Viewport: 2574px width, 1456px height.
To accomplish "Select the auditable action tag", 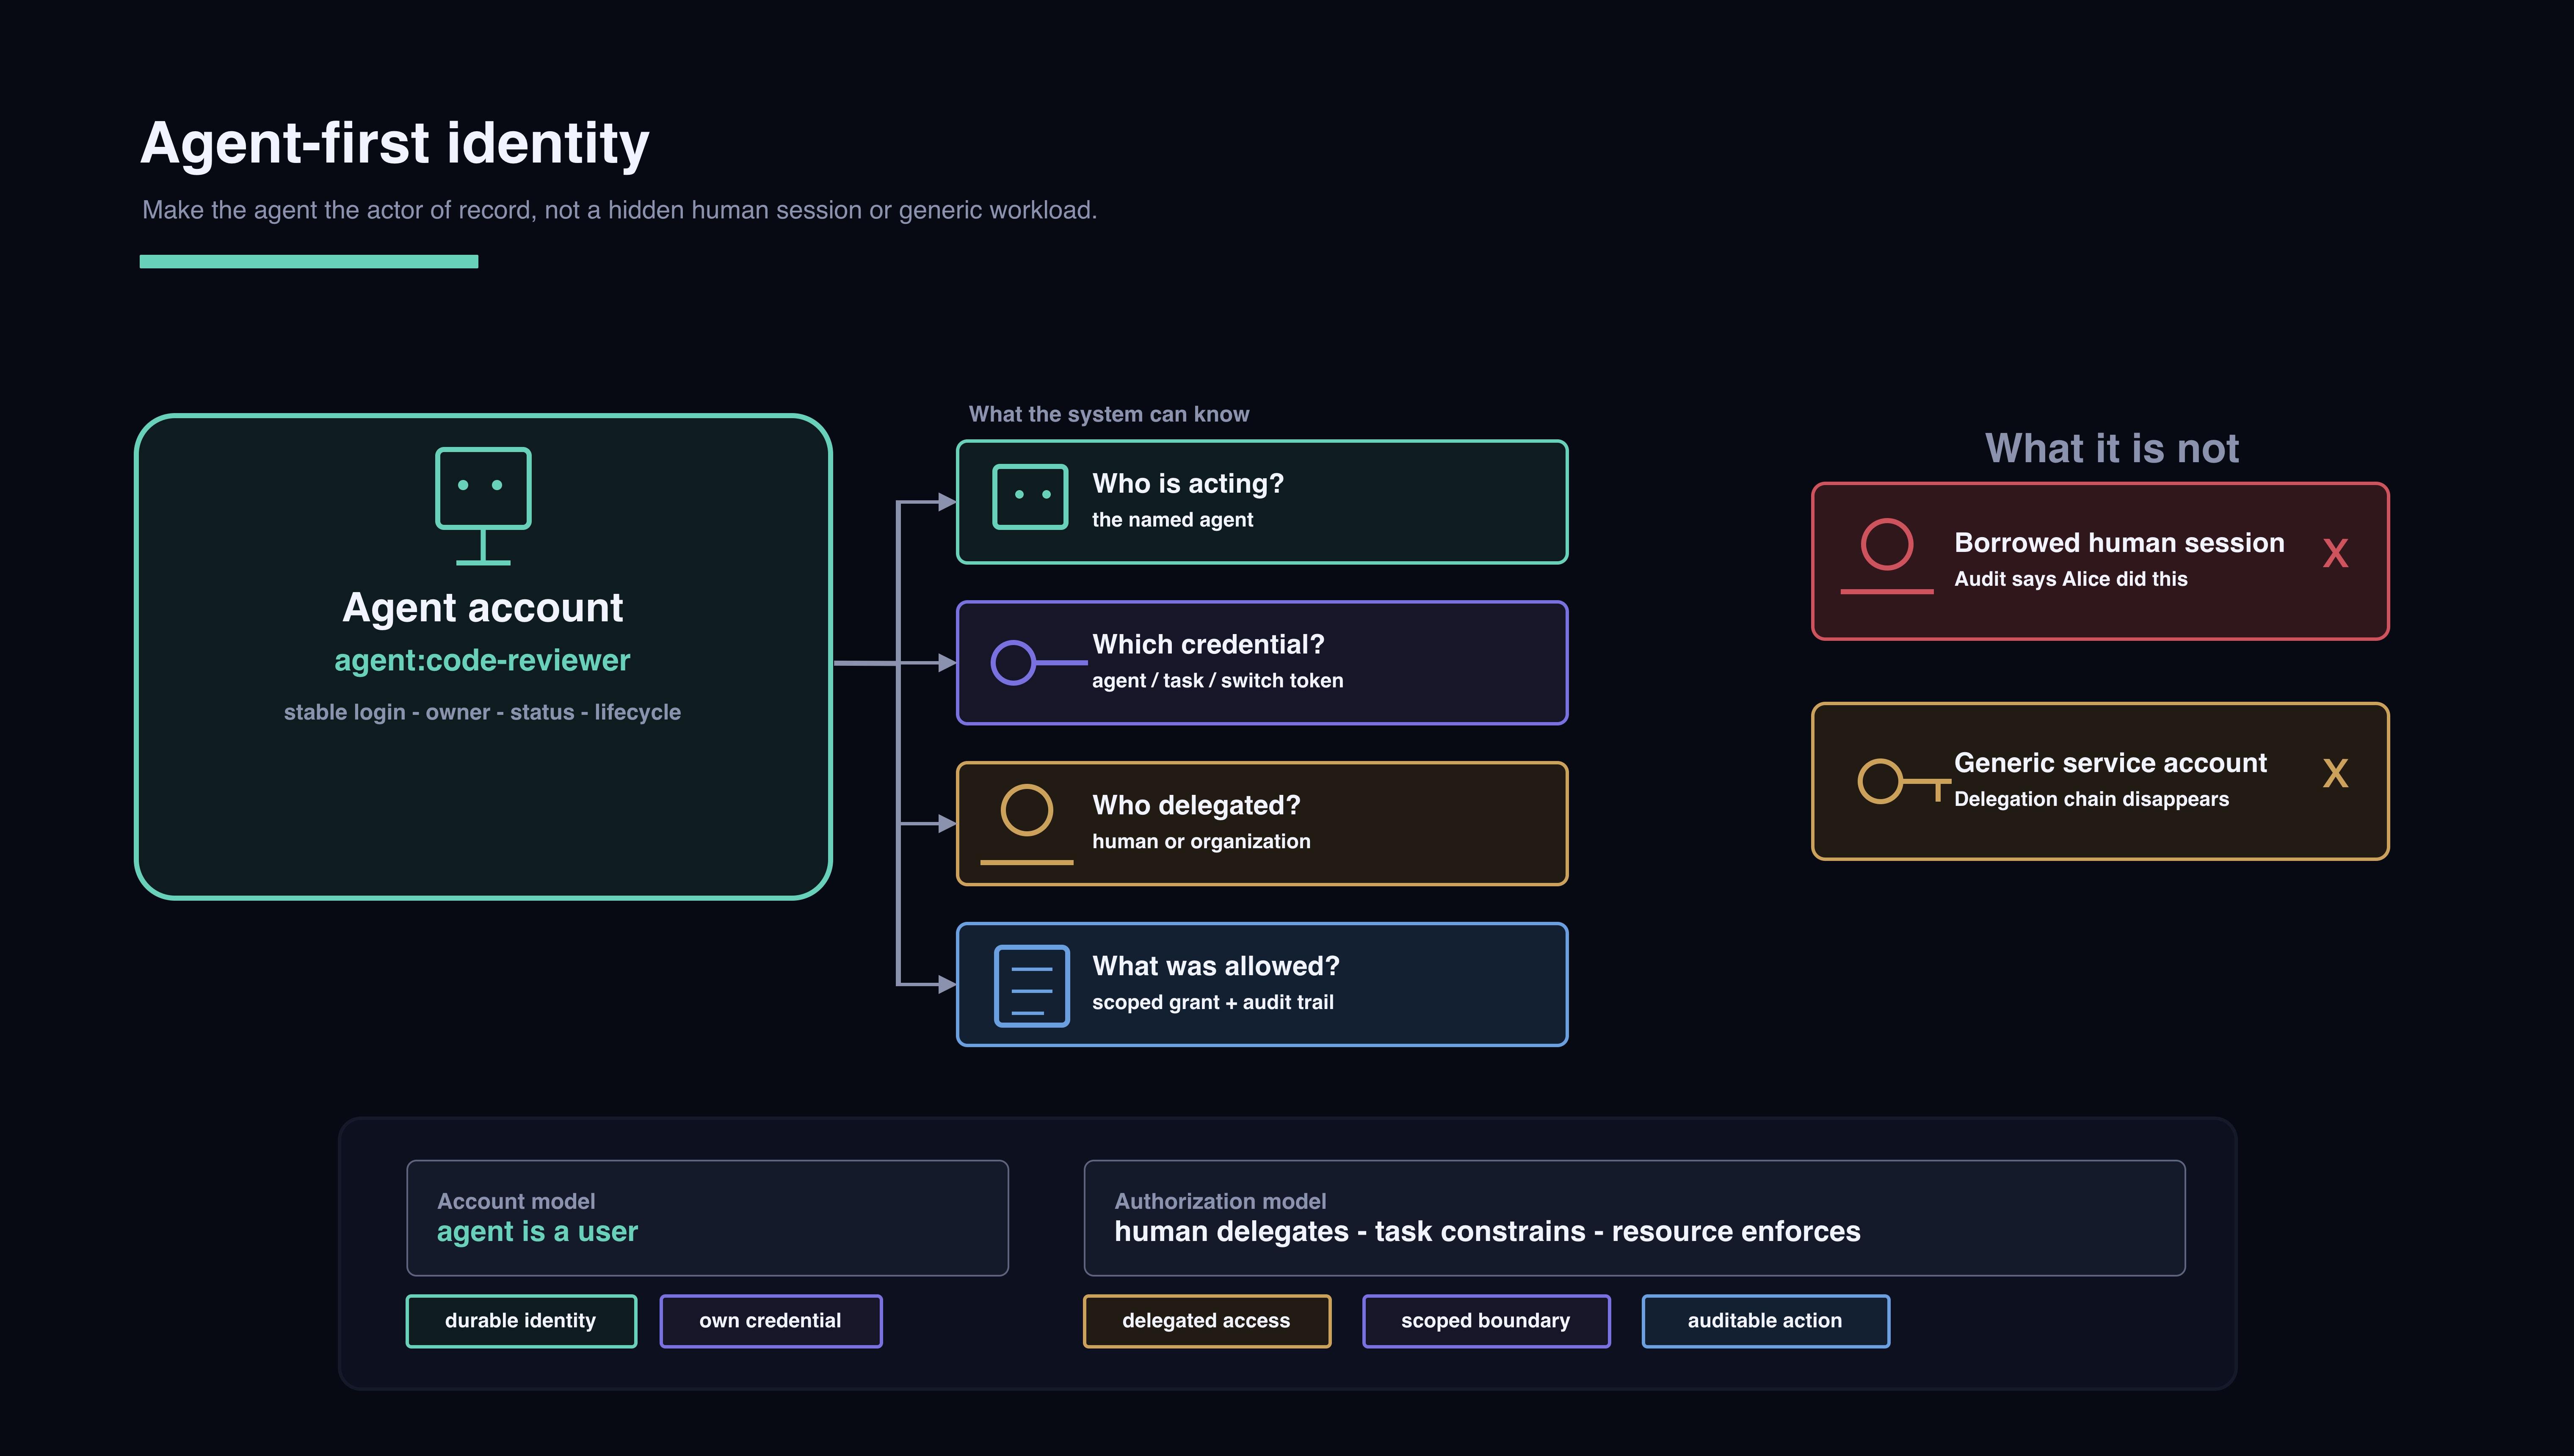I will pyautogui.click(x=1765, y=1321).
